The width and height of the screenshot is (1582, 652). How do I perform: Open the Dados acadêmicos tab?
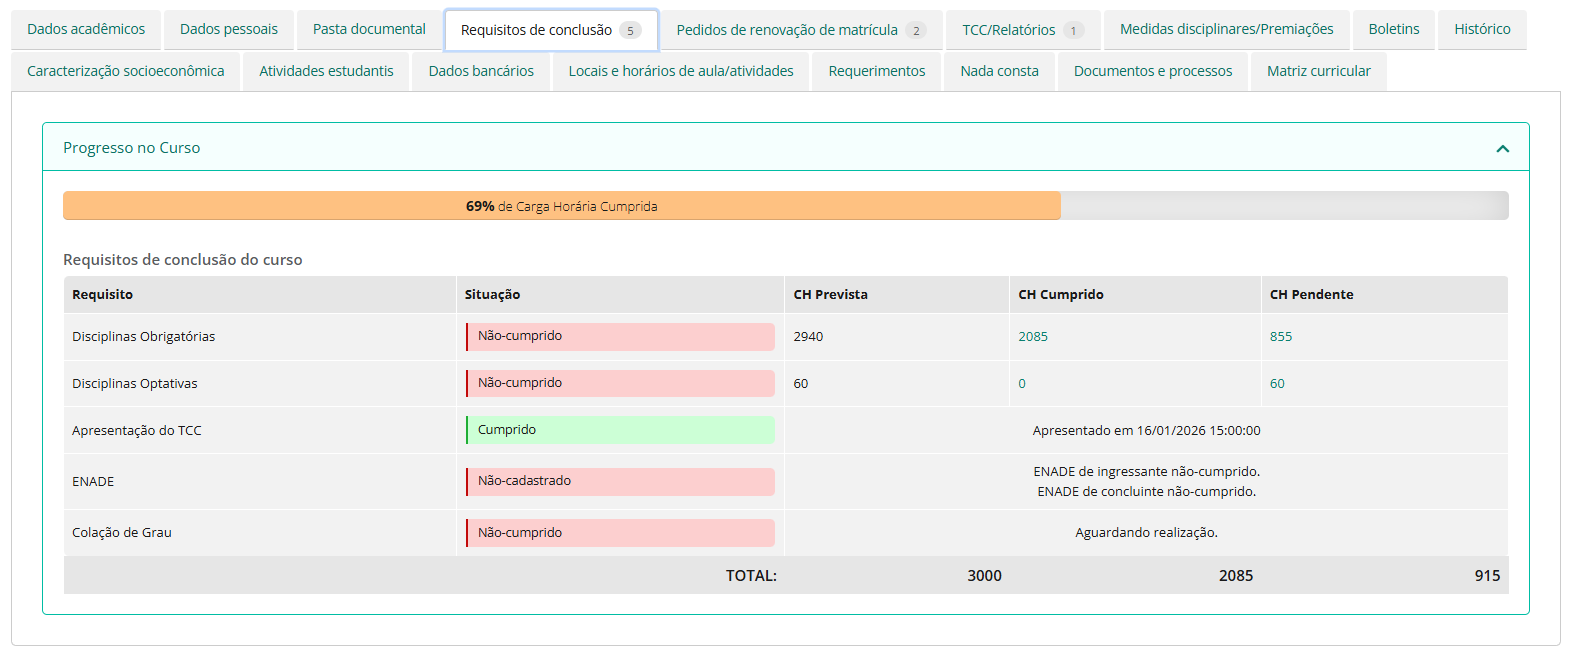(86, 29)
